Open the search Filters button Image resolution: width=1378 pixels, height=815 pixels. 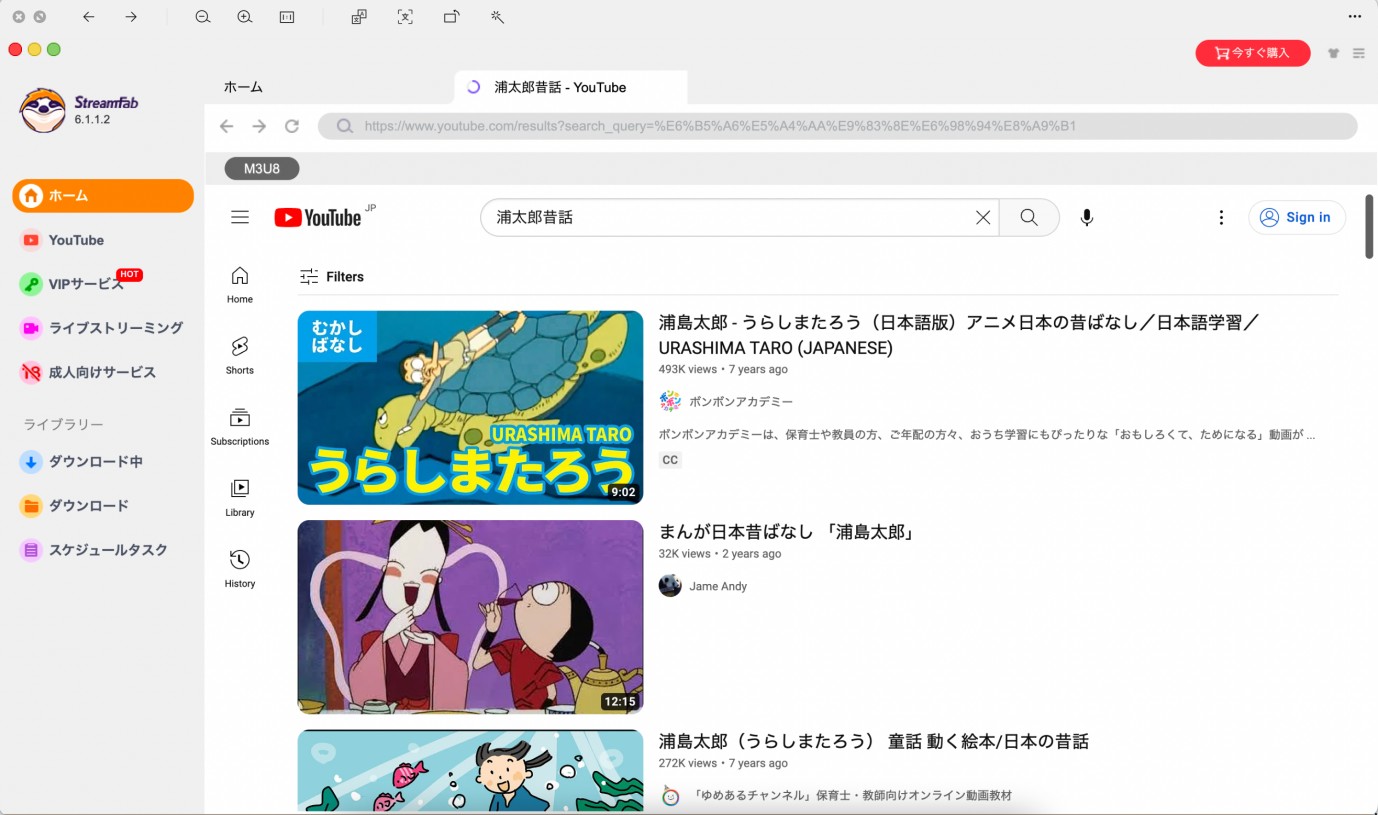[332, 277]
